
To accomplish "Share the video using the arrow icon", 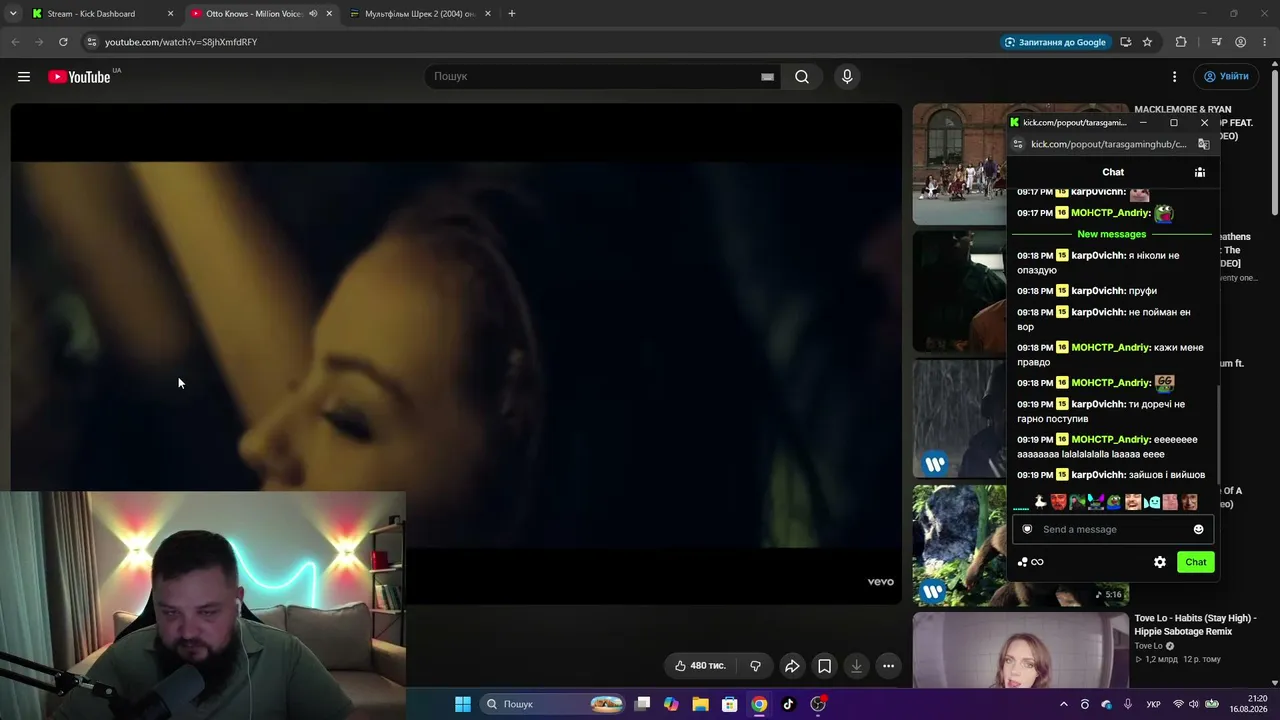I will click(792, 666).
